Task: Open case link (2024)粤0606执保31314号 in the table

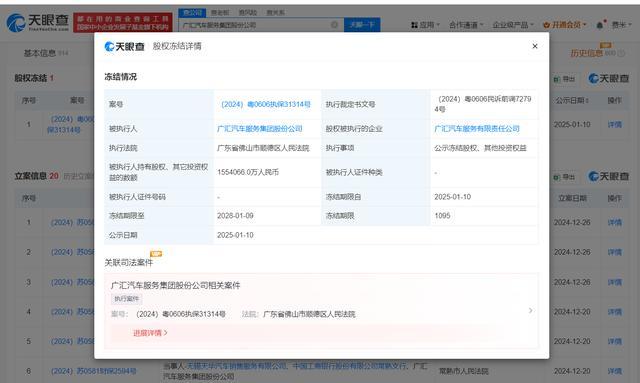Action: (266, 105)
